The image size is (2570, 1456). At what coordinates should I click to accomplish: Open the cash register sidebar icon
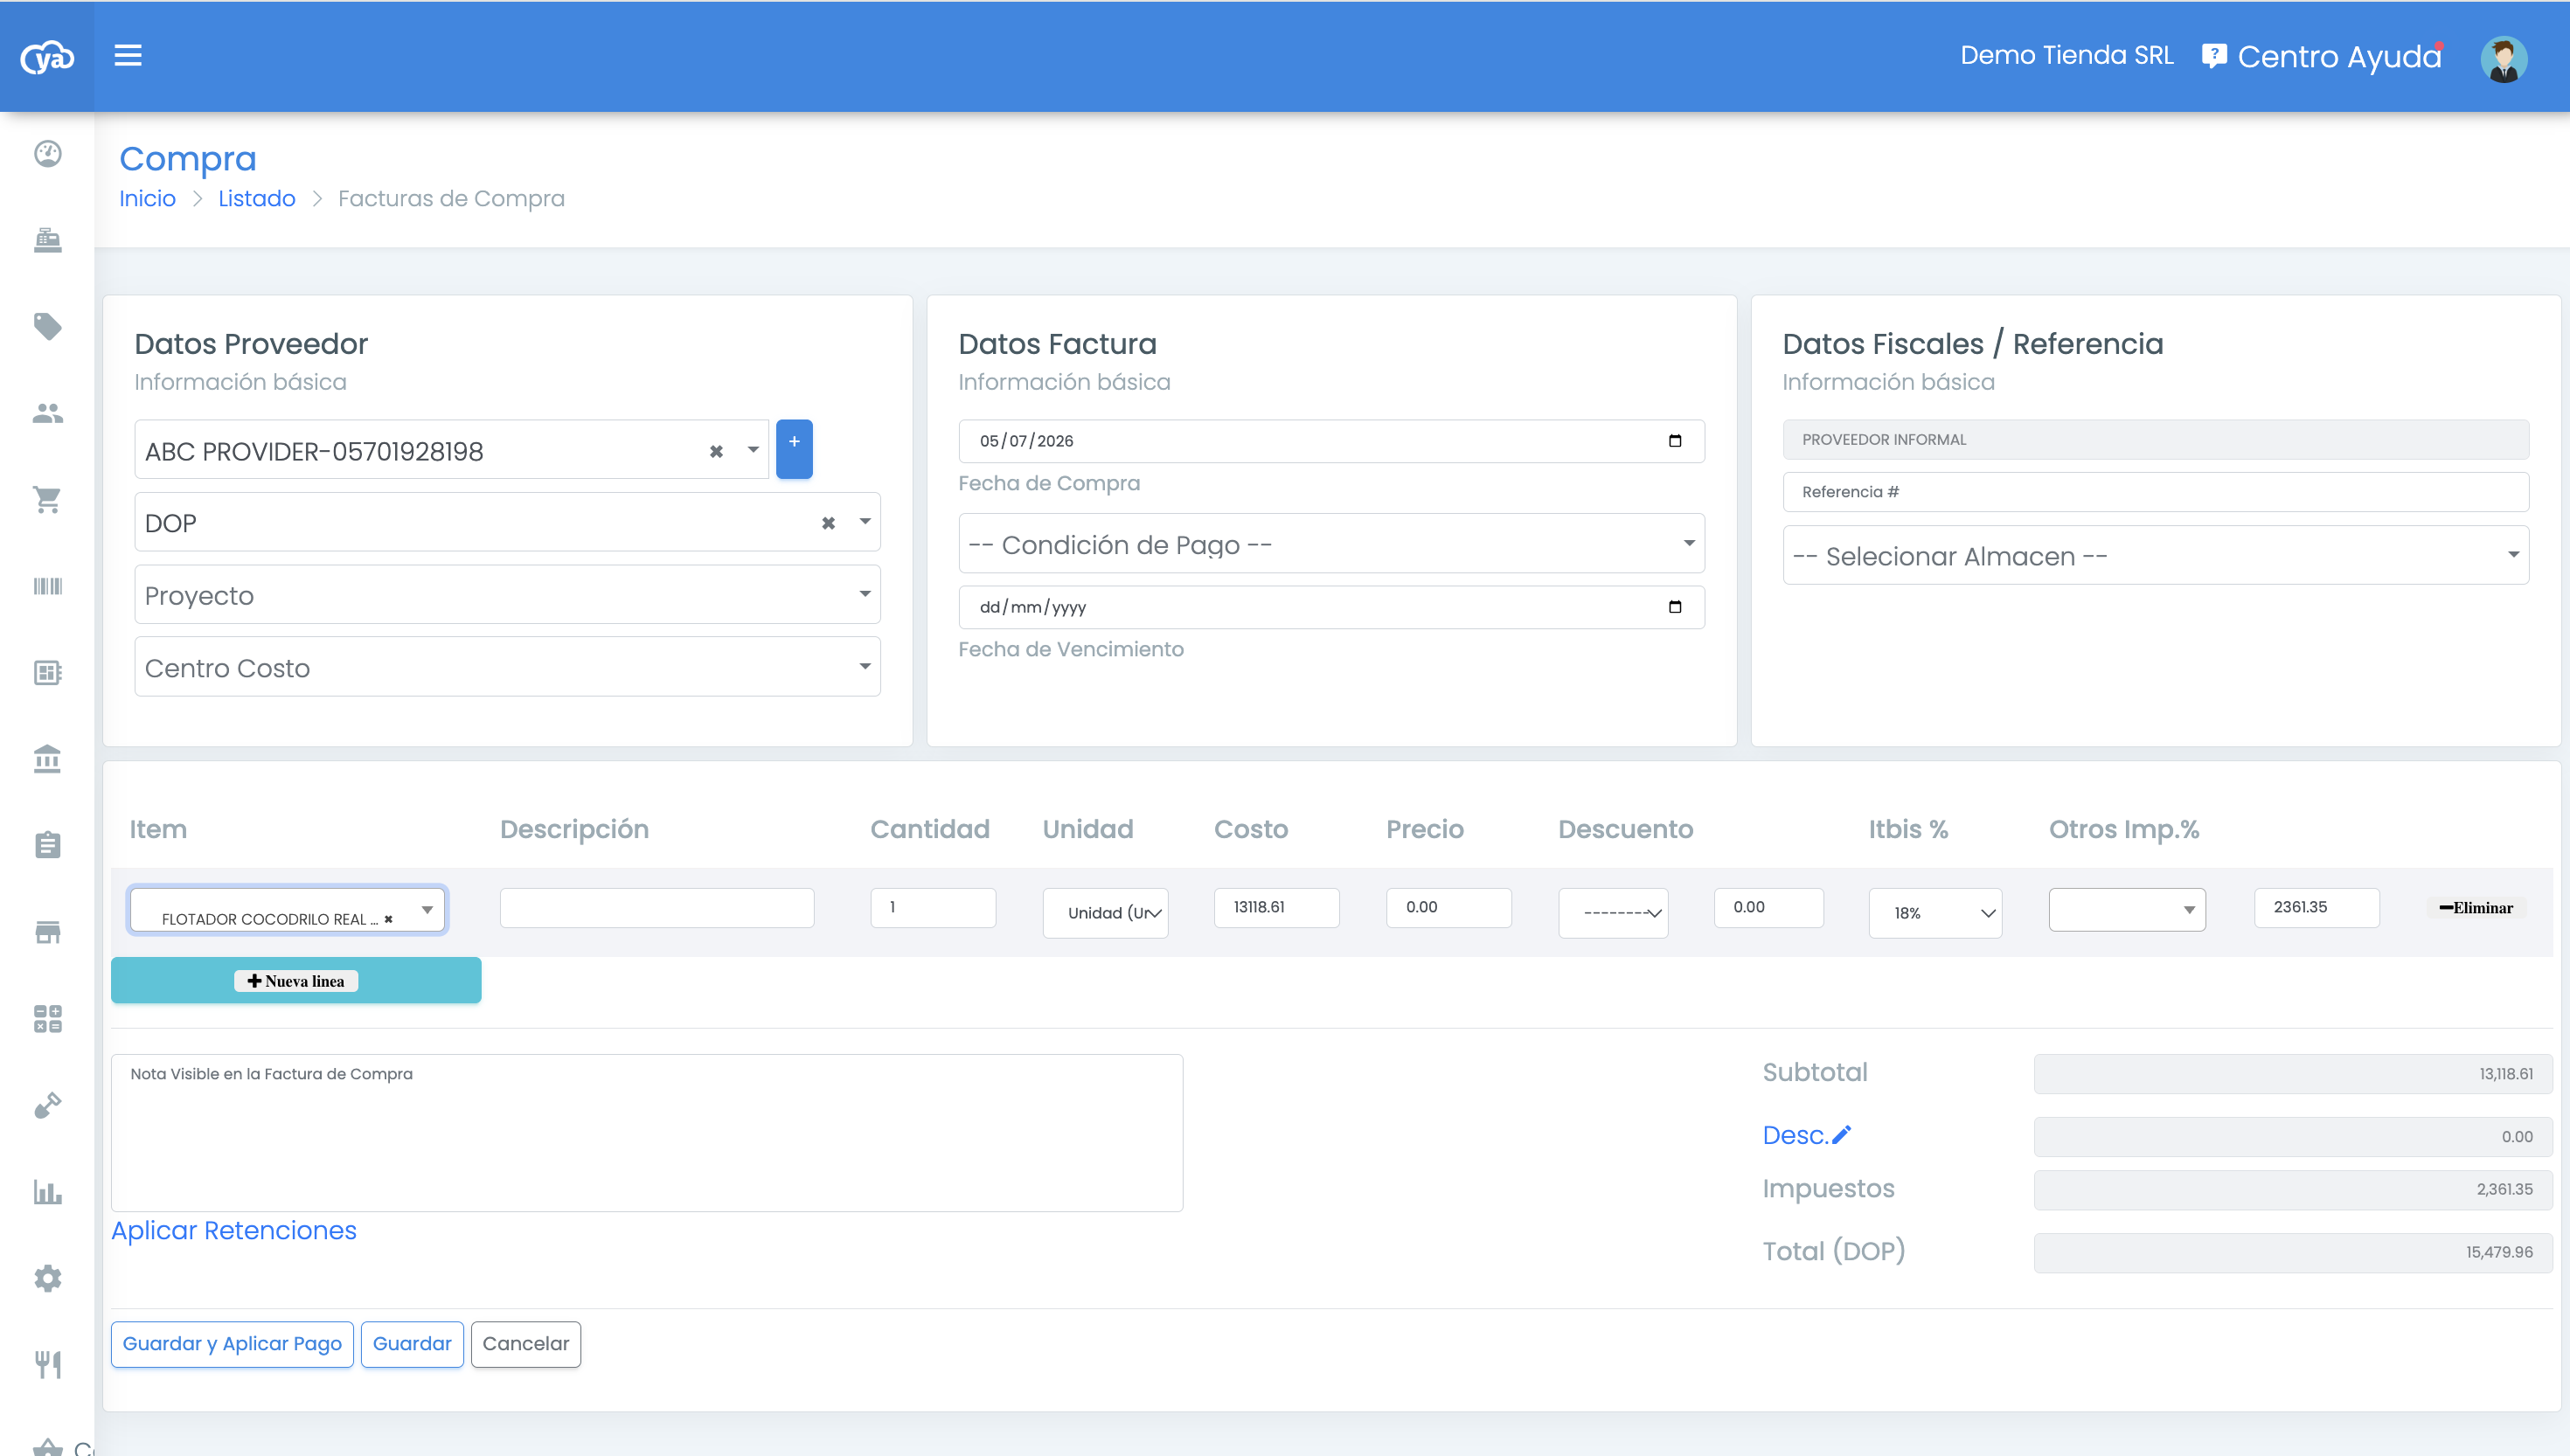pos(47,240)
